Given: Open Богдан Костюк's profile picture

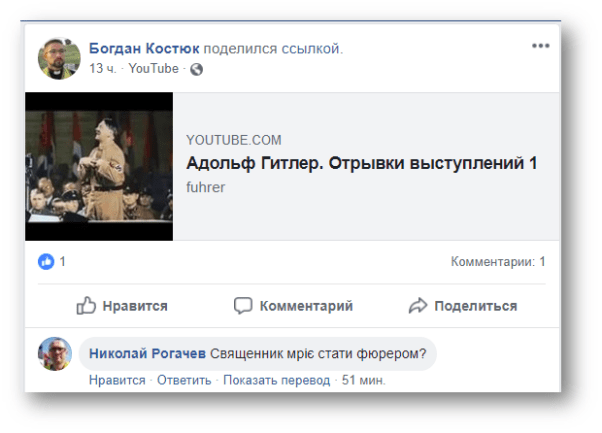Looking at the screenshot, I should (58, 57).
